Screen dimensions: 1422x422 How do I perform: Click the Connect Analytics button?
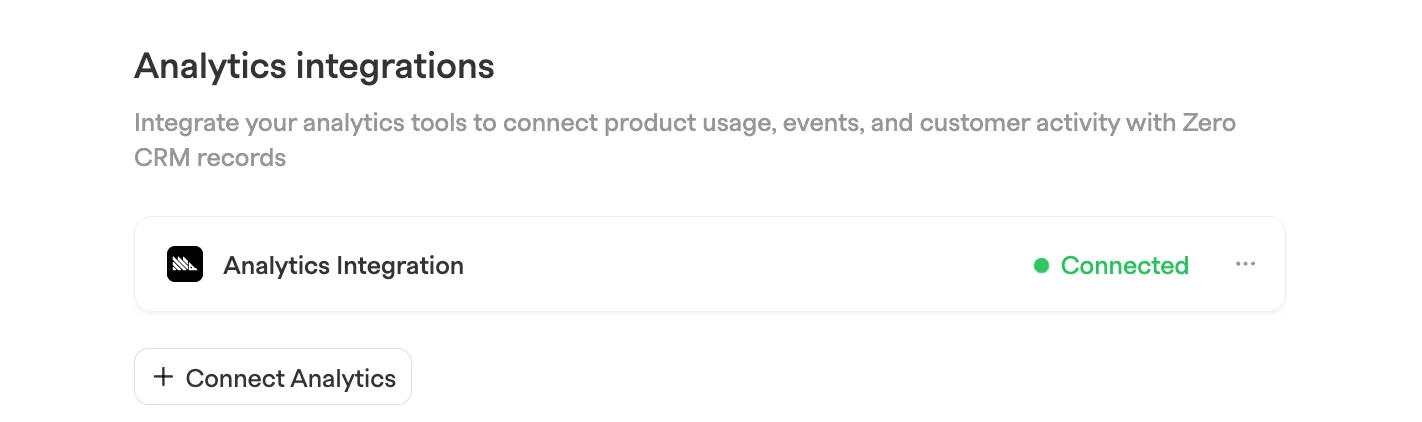coord(273,377)
